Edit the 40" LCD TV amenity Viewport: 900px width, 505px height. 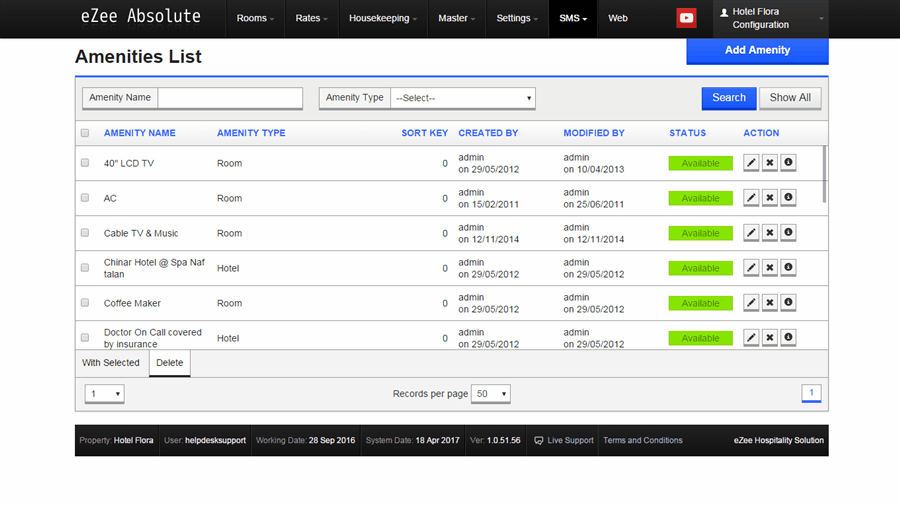(751, 163)
